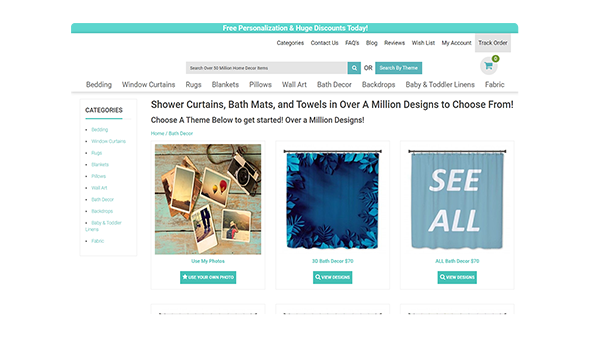590x360 pixels.
Task: Click Use Your Own Photo button
Action: click(x=208, y=277)
